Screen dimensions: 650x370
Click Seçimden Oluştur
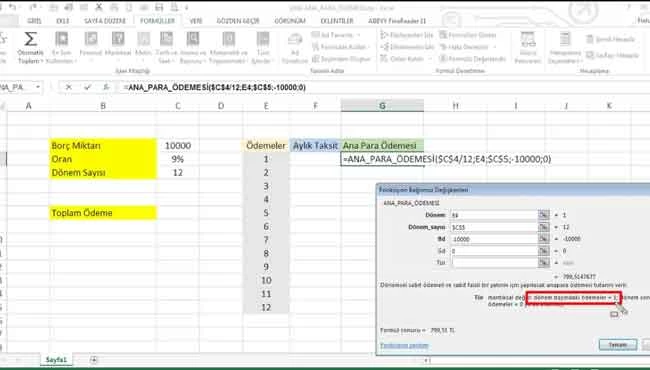click(341, 59)
